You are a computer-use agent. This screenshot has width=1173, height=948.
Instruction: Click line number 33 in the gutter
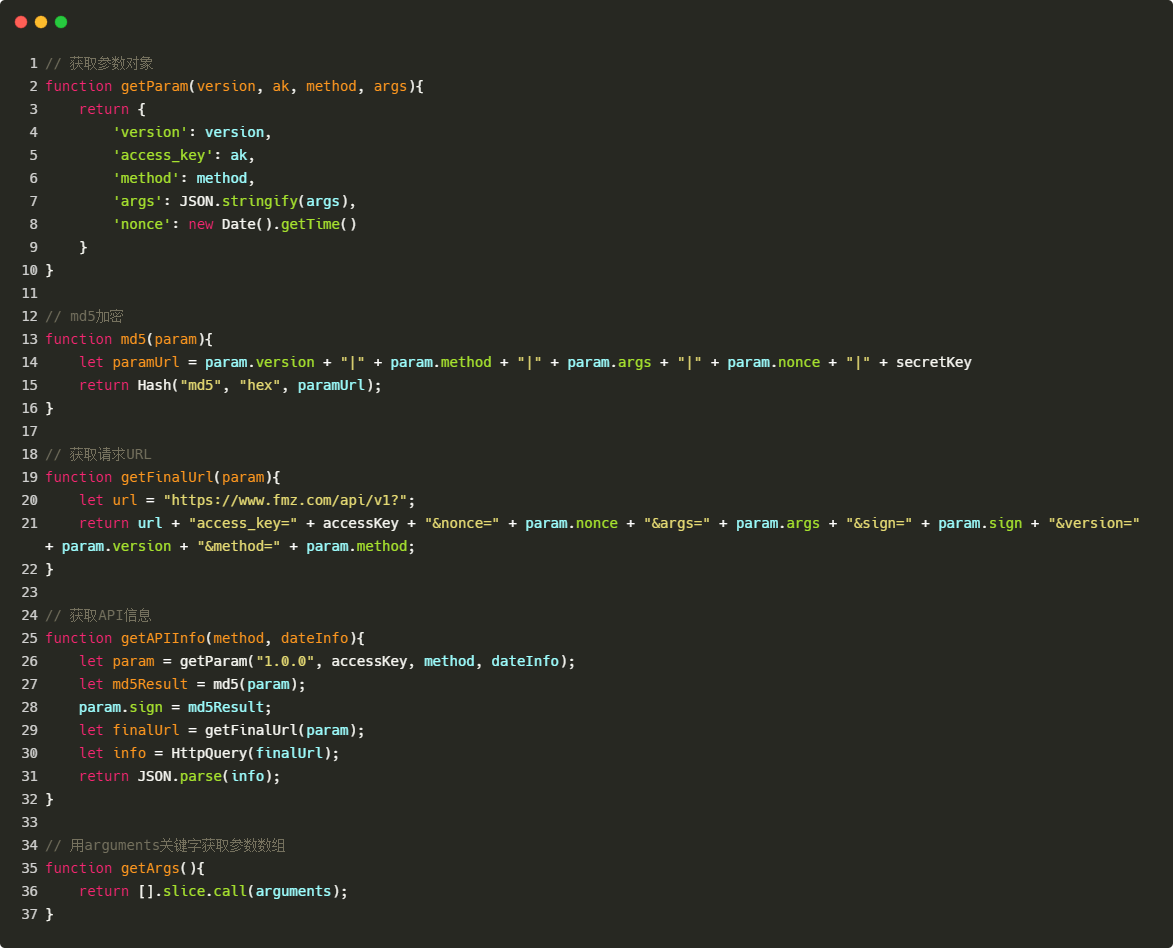pos(30,823)
